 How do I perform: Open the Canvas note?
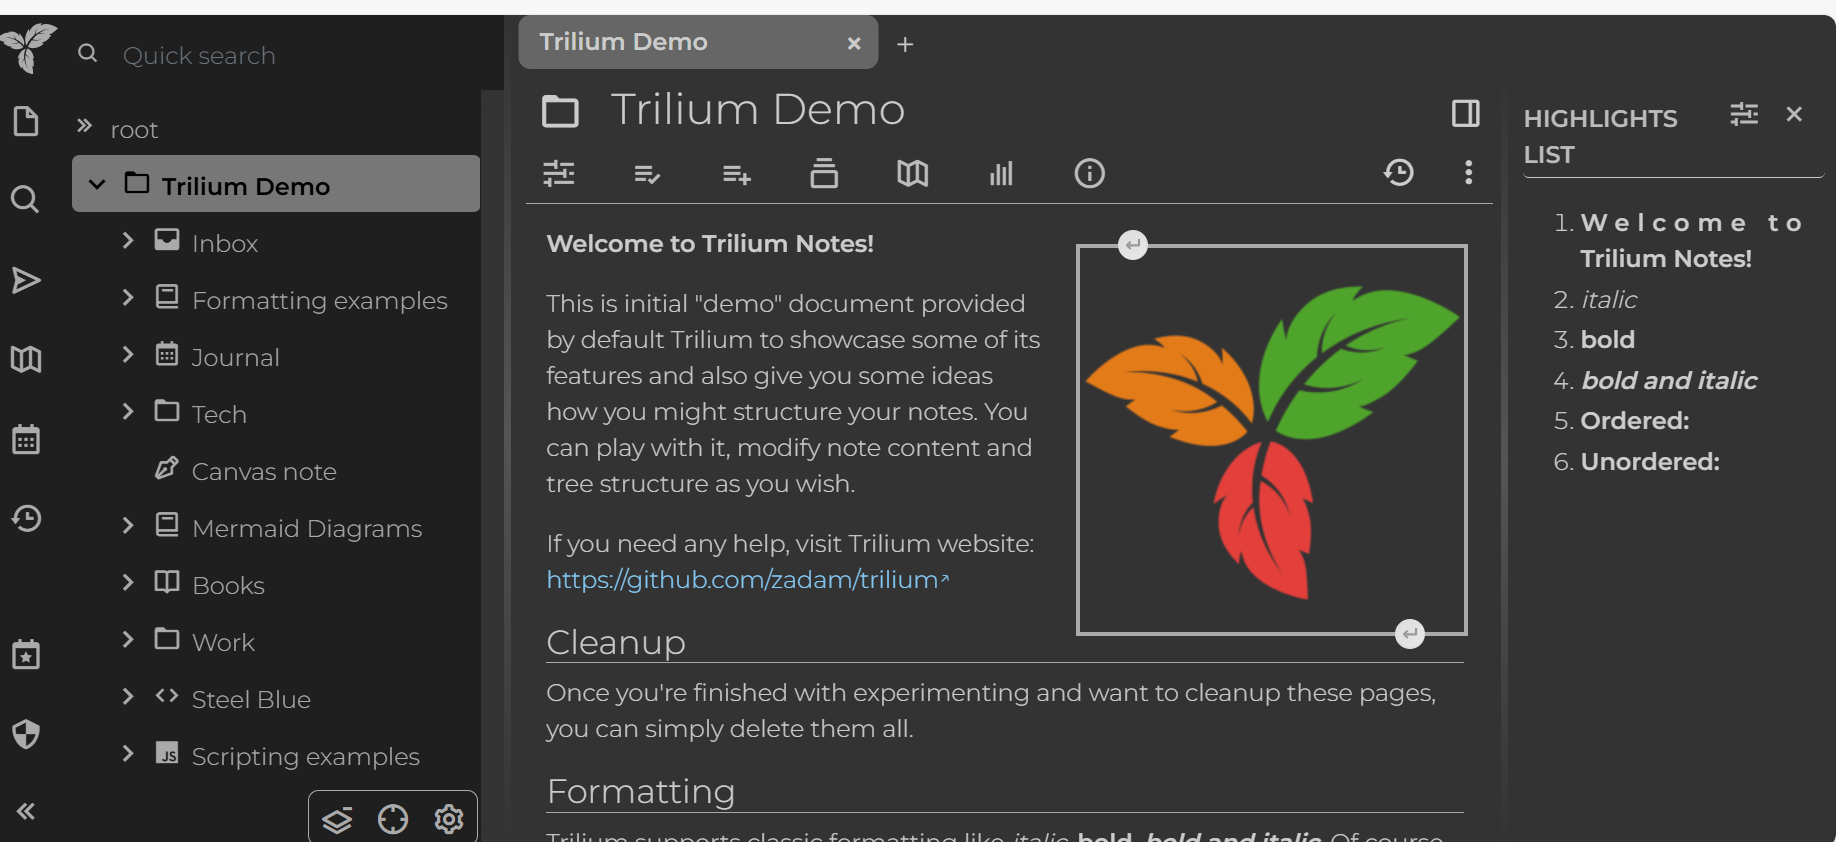coord(263,471)
